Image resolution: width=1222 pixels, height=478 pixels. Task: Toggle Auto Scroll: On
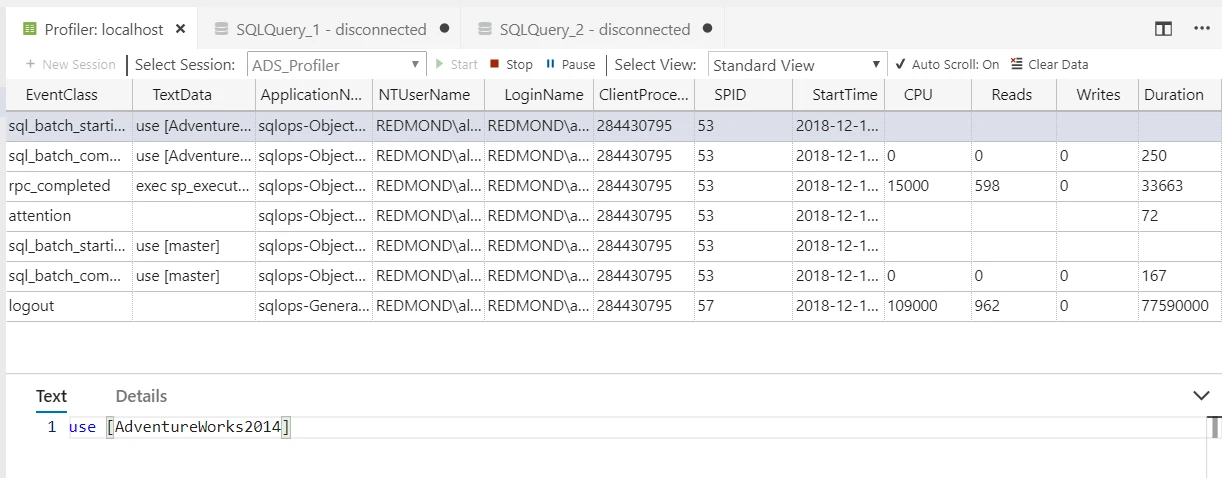[x=947, y=64]
